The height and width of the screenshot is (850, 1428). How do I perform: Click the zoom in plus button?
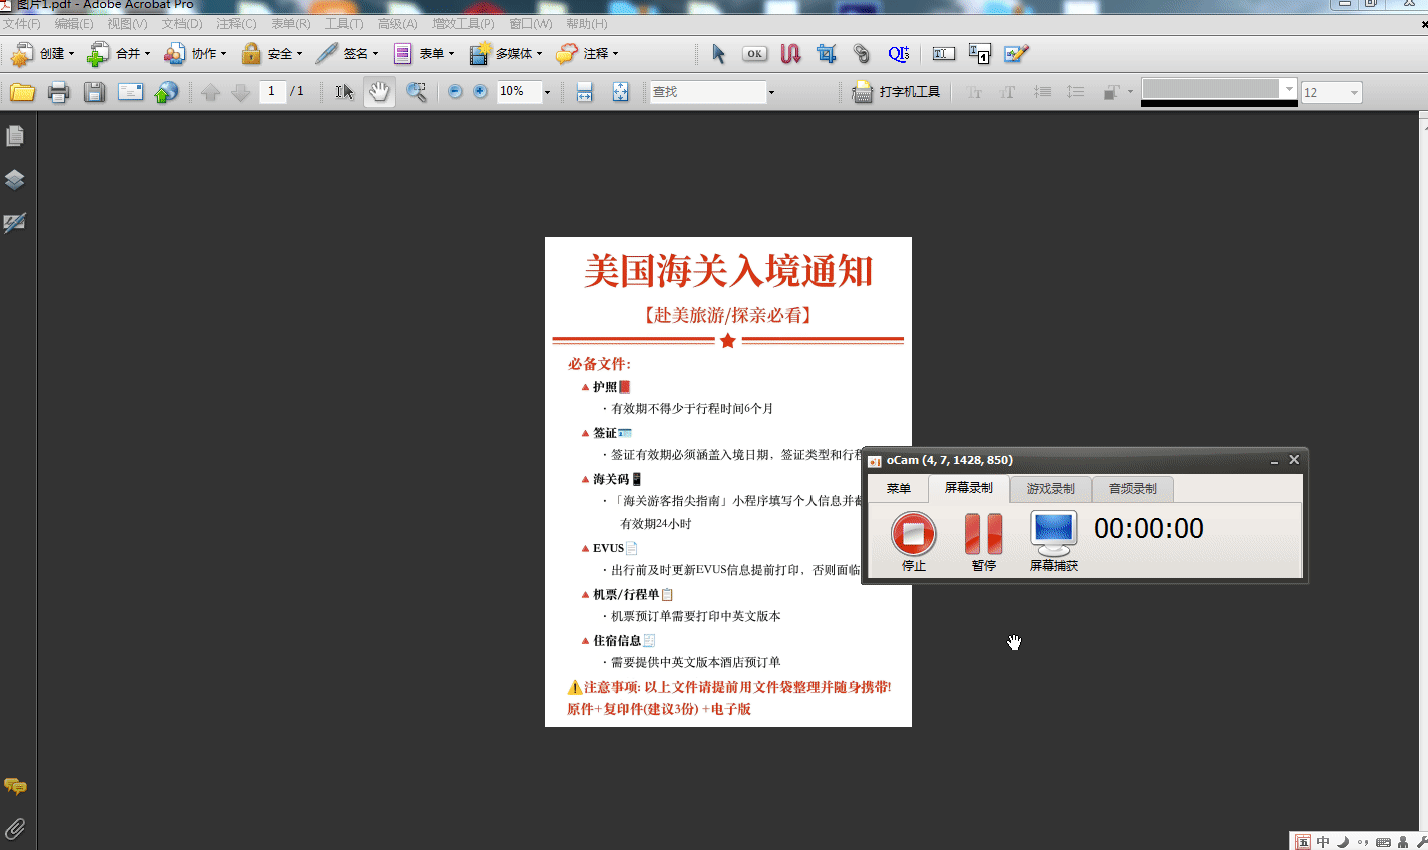480,92
